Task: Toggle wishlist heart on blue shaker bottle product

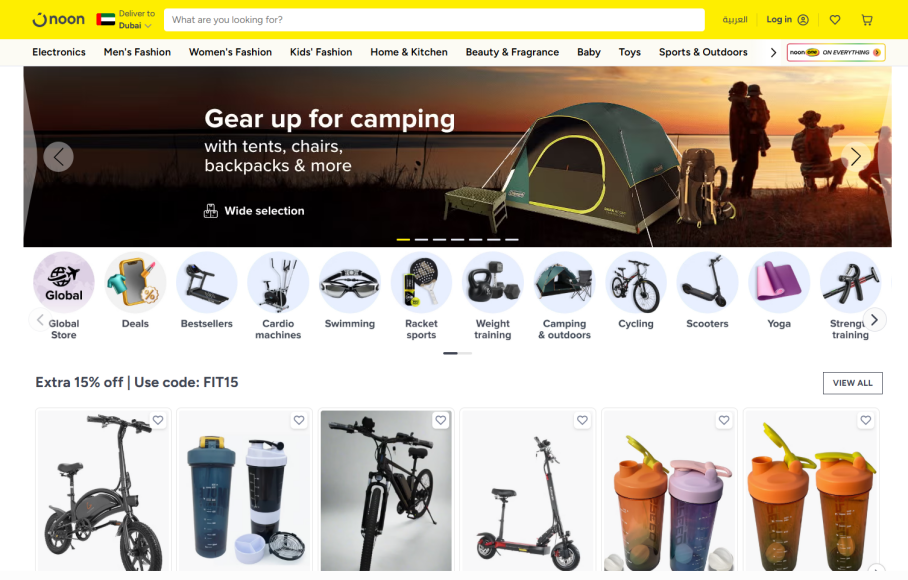Action: [x=299, y=420]
